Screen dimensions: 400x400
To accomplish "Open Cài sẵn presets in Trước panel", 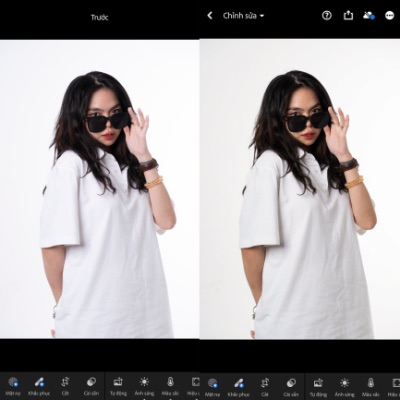I will (91, 386).
